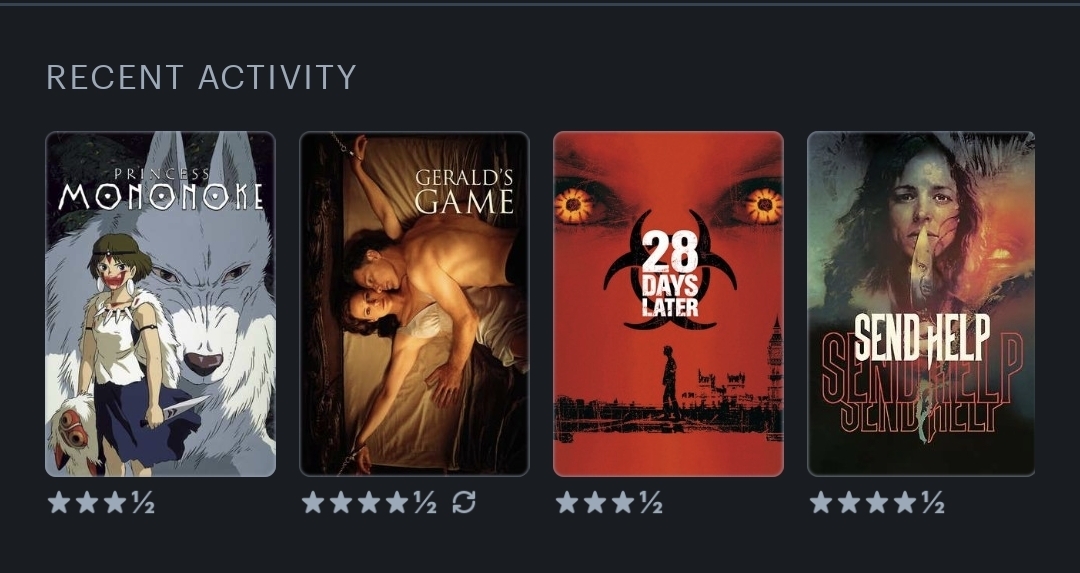Select the third star under Princess Mononoke
Image resolution: width=1080 pixels, height=573 pixels.
point(114,502)
